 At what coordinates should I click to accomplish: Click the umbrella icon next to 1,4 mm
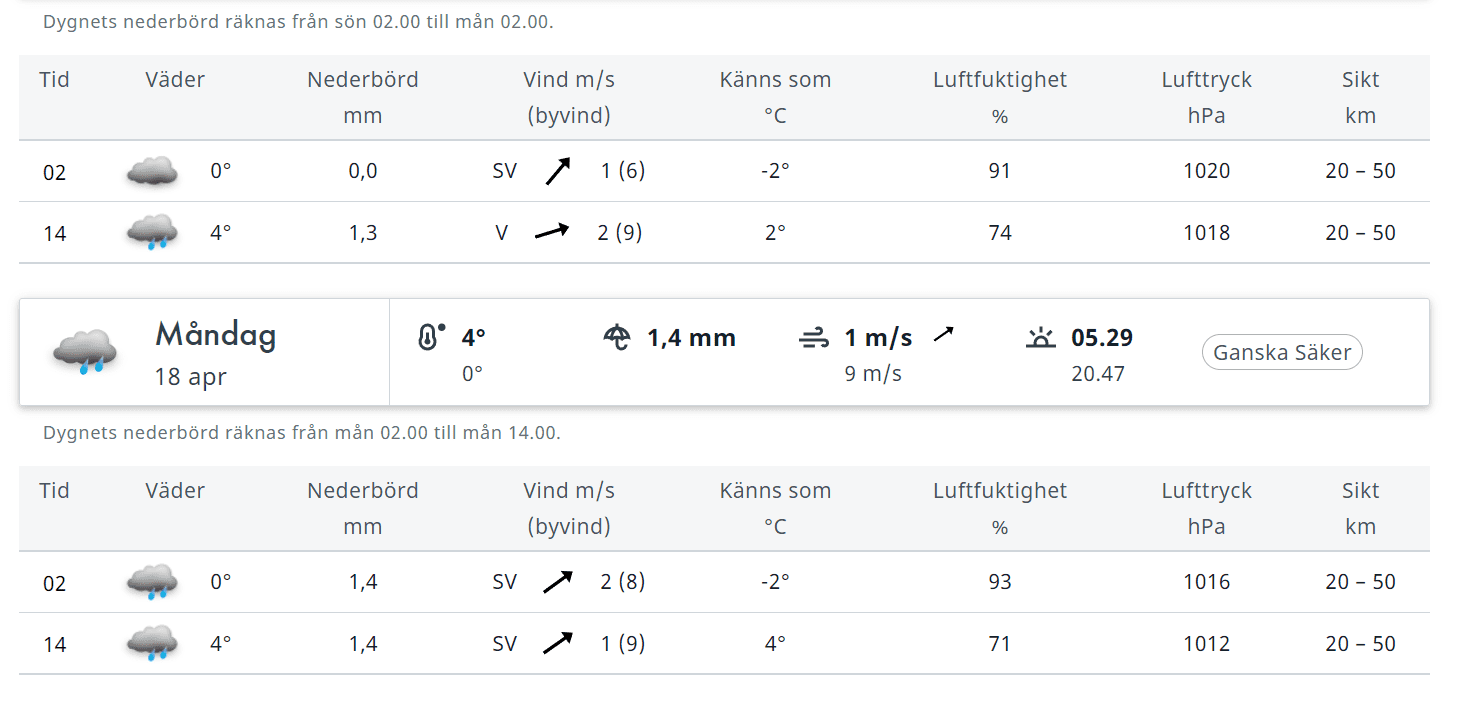(617, 337)
